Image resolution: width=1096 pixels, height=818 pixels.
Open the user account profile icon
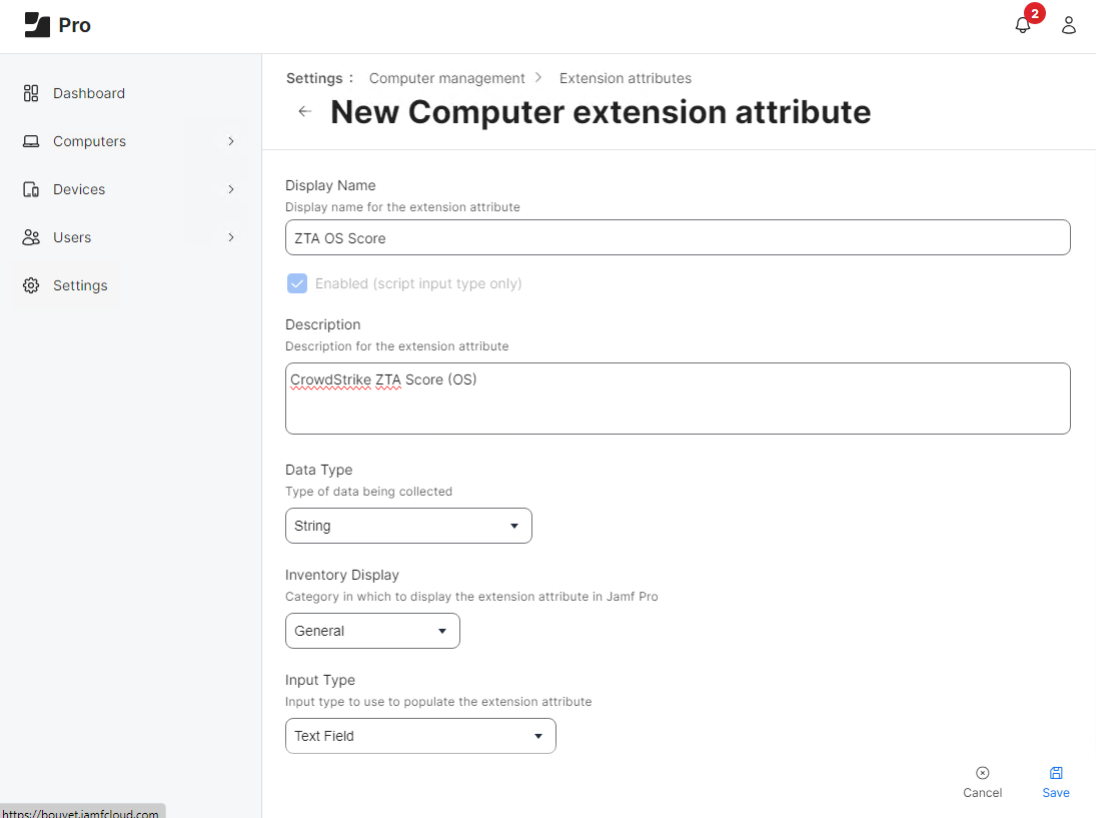coord(1069,25)
